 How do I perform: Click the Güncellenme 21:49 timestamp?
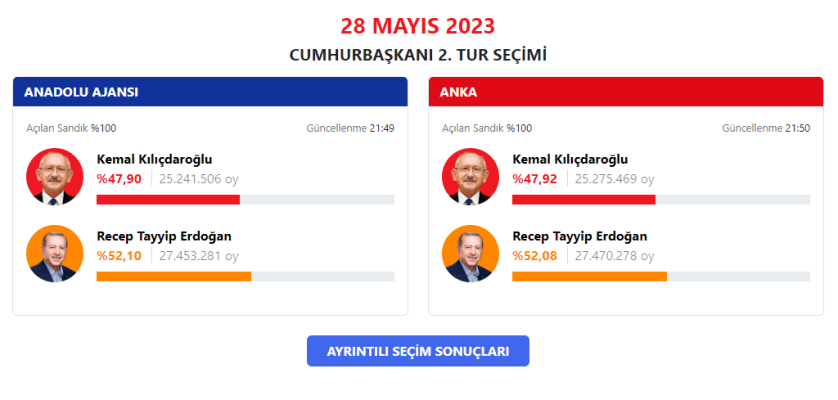pyautogui.click(x=351, y=128)
